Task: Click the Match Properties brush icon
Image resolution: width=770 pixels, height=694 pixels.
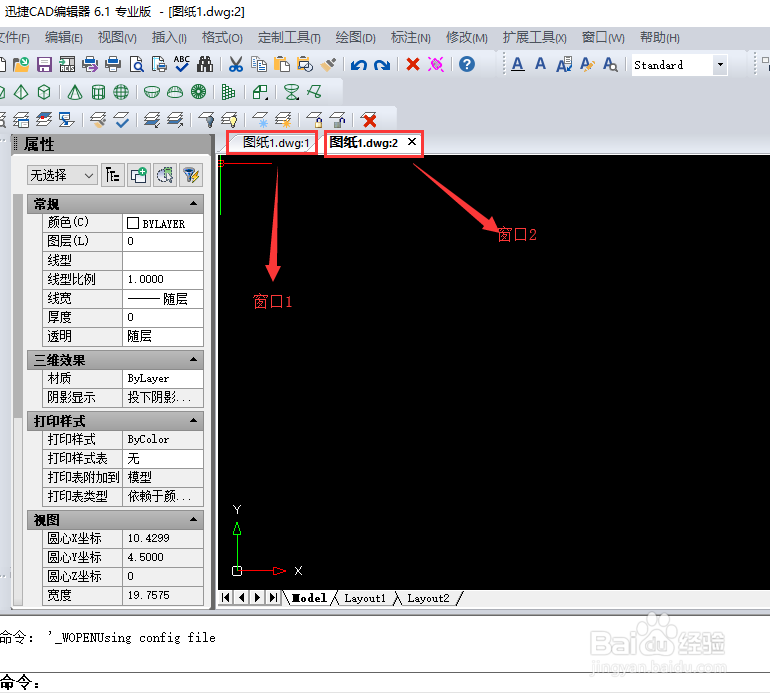Action: pos(328,64)
